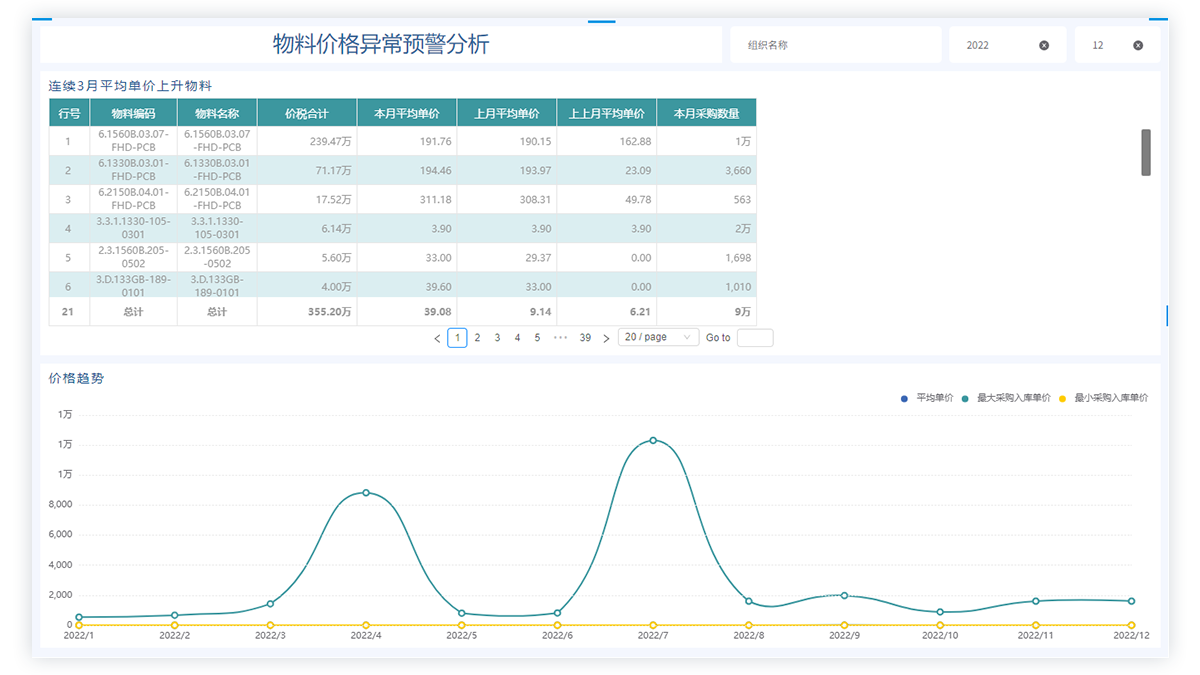The height and width of the screenshot is (675, 1200).
Task: Go to previous table page arrow
Action: (437, 338)
